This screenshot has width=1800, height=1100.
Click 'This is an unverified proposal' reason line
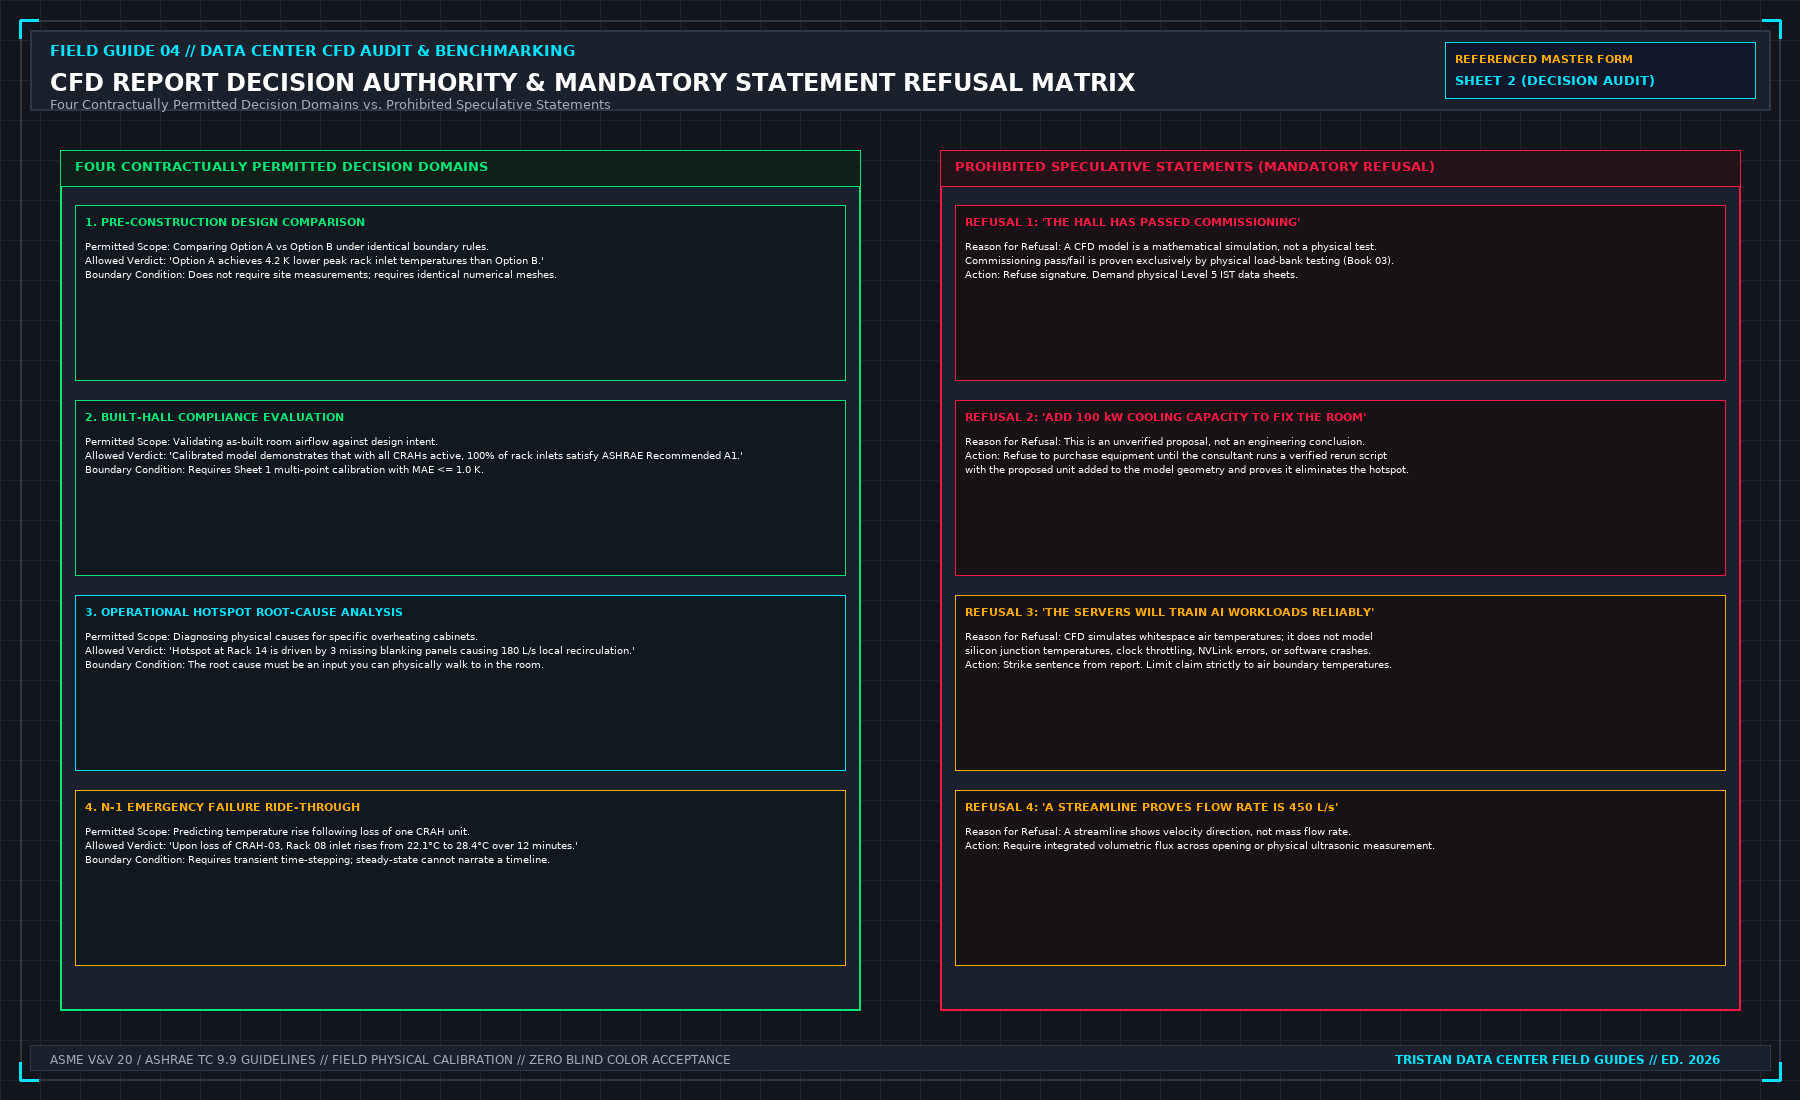point(1165,442)
